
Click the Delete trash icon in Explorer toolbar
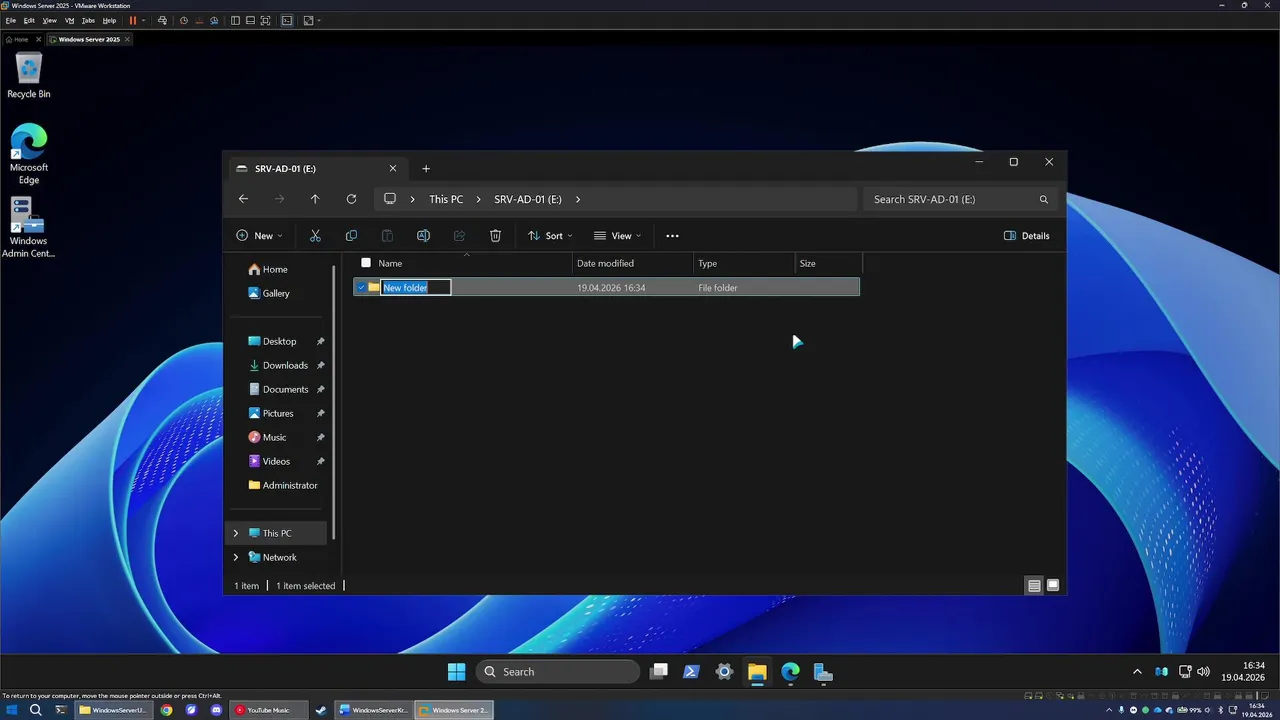(x=495, y=236)
